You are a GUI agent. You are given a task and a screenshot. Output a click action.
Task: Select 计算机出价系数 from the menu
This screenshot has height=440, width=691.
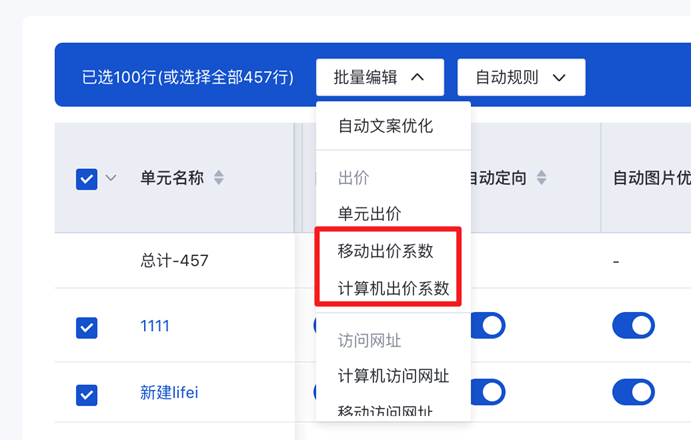point(393,289)
